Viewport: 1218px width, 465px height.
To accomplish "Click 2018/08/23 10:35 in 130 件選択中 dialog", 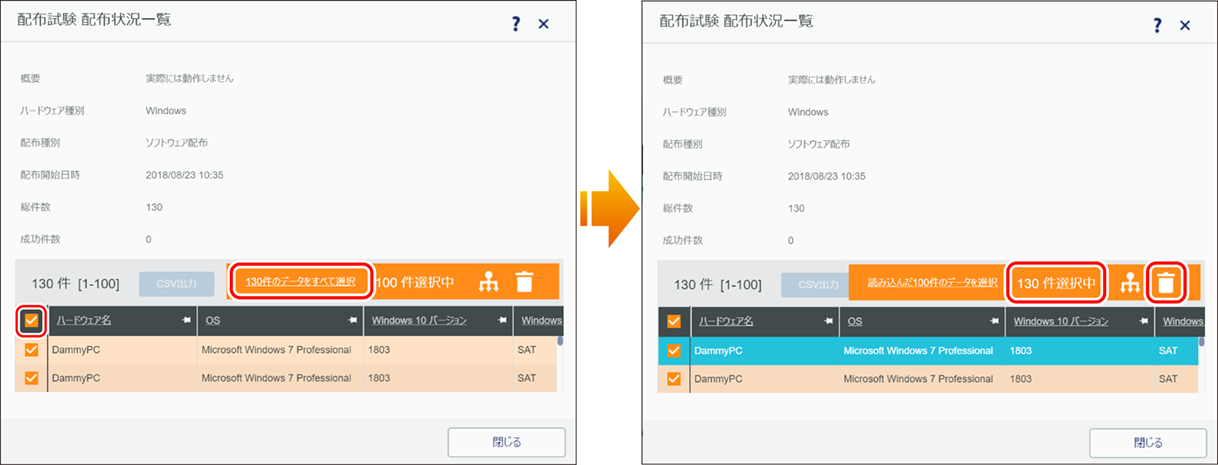I will 826,175.
